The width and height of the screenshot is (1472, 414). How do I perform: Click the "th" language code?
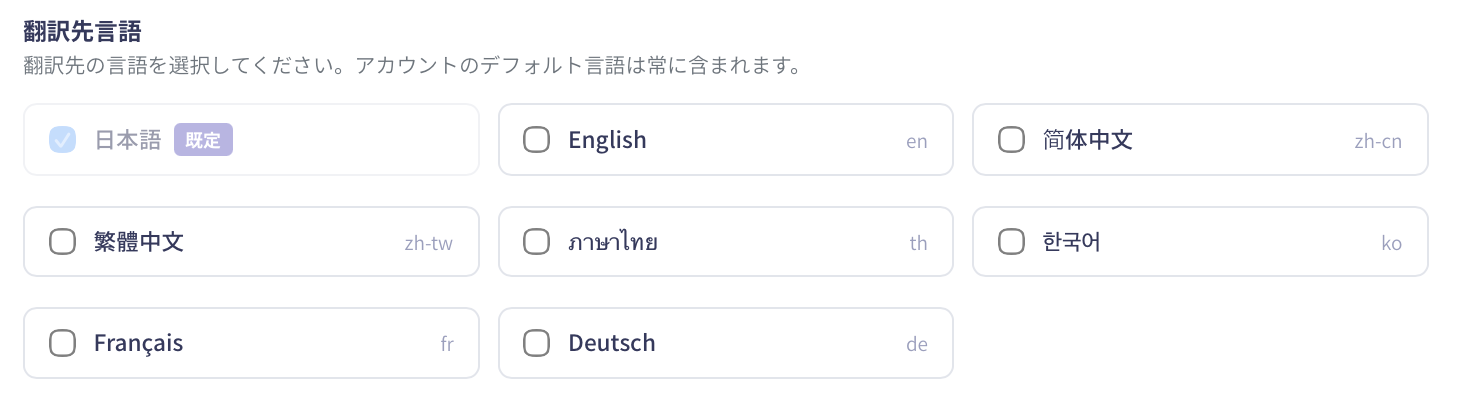point(918,243)
